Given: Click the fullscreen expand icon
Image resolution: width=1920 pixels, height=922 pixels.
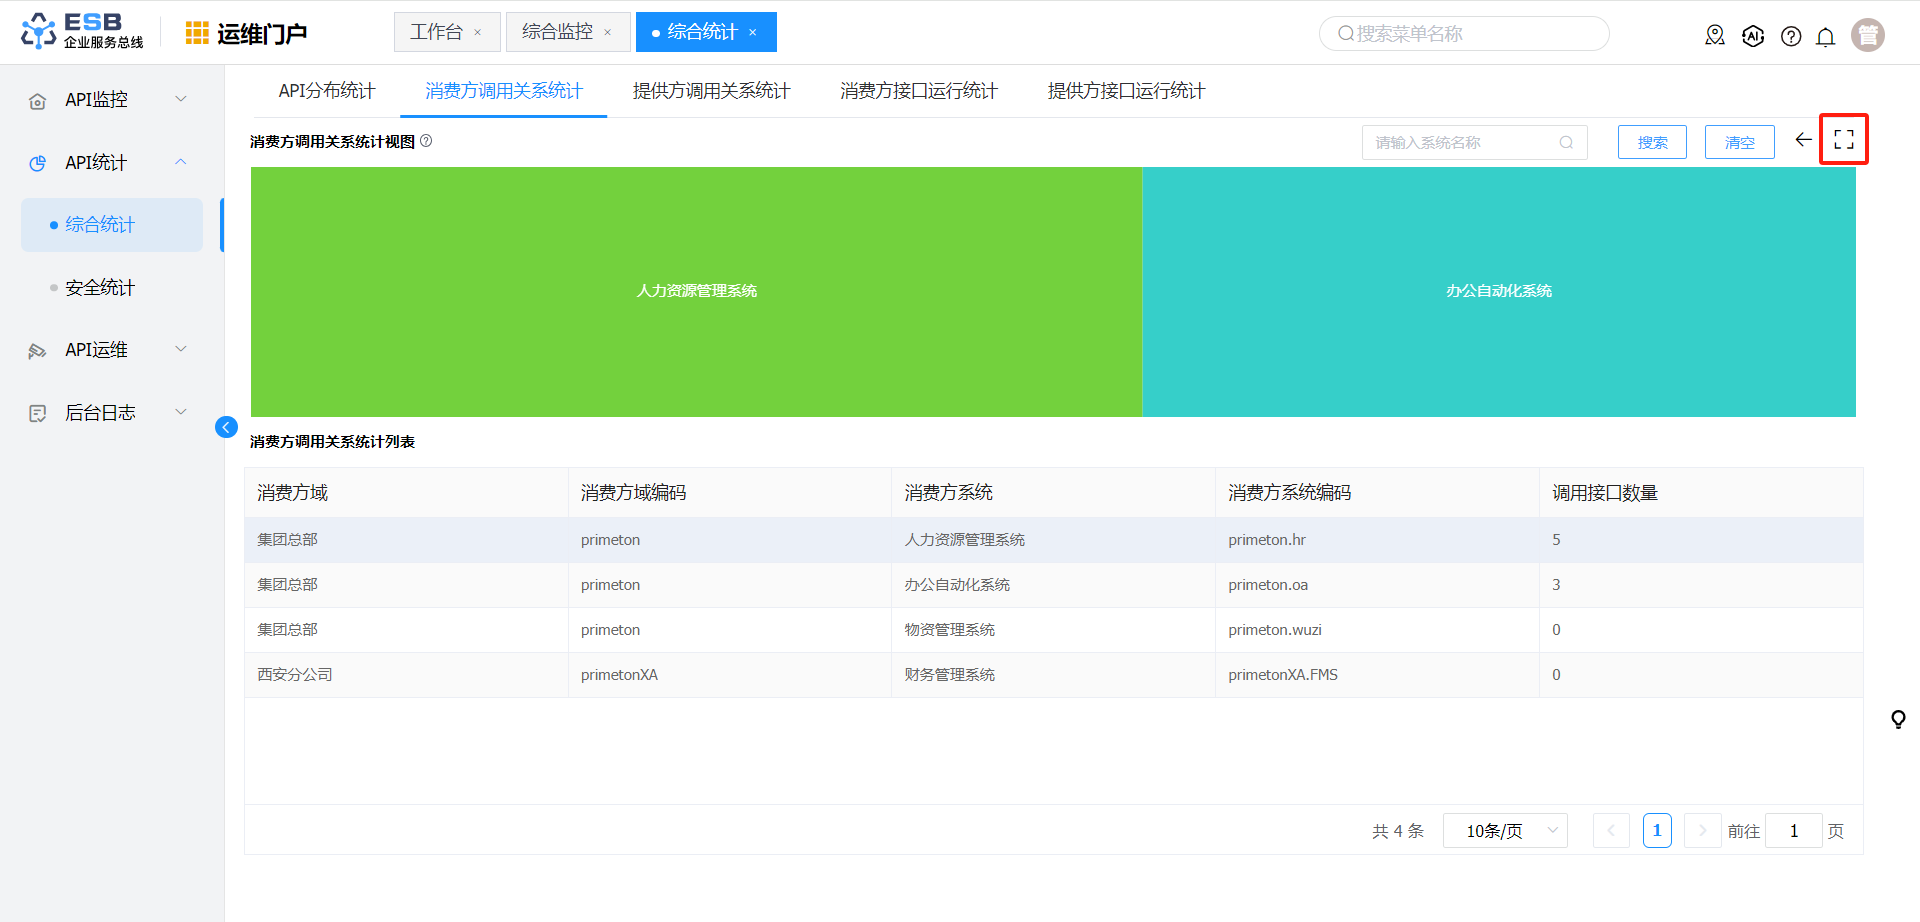Looking at the screenshot, I should (1843, 140).
